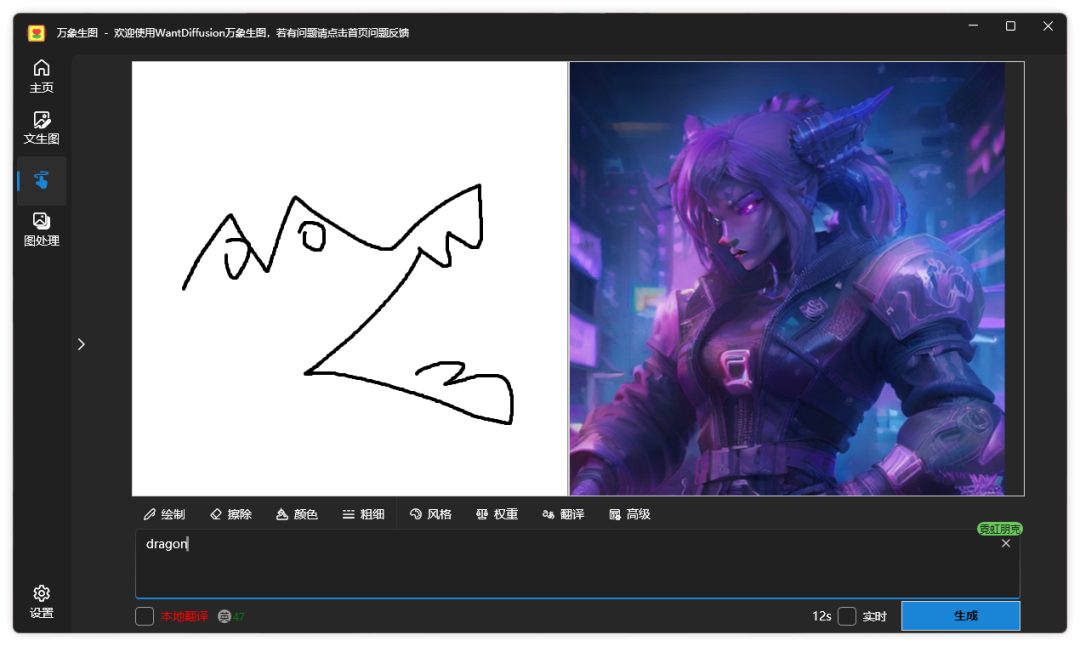
Task: Close the 万象生图 window
Action: (x=1048, y=26)
